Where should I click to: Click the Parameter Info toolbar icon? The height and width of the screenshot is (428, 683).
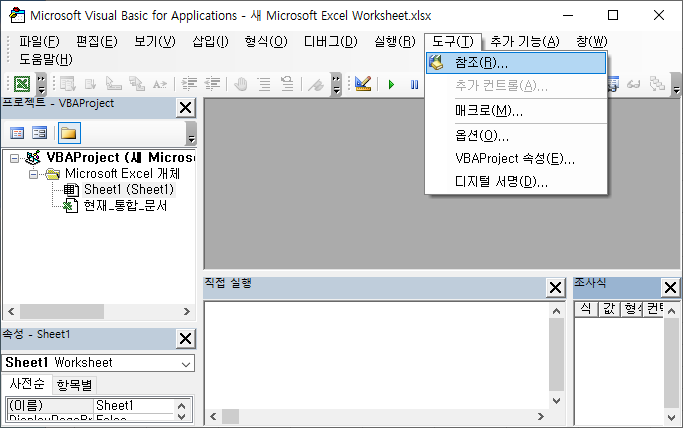pyautogui.click(x=137, y=84)
